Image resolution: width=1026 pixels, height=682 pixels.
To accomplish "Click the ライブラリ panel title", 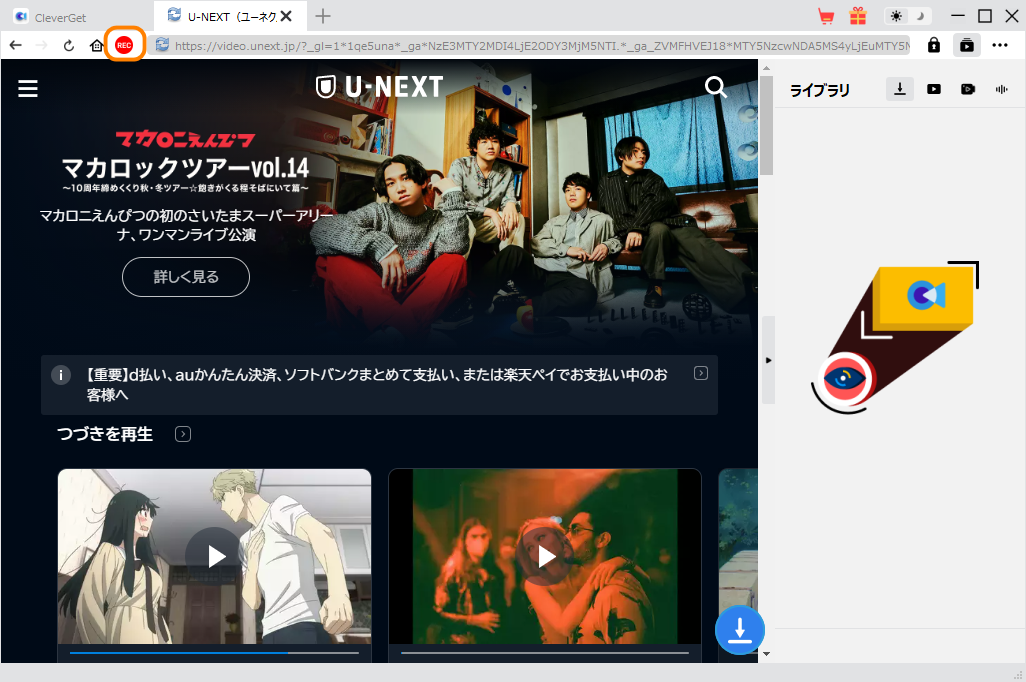I will pyautogui.click(x=819, y=90).
